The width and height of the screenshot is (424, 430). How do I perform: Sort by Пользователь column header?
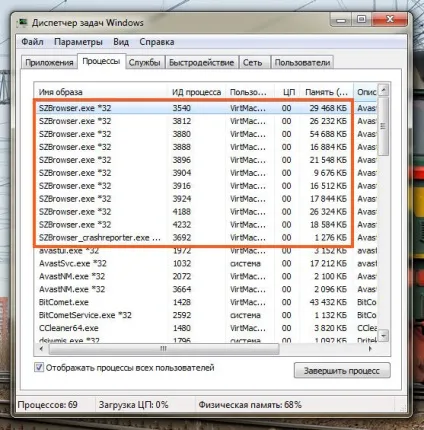point(250,92)
